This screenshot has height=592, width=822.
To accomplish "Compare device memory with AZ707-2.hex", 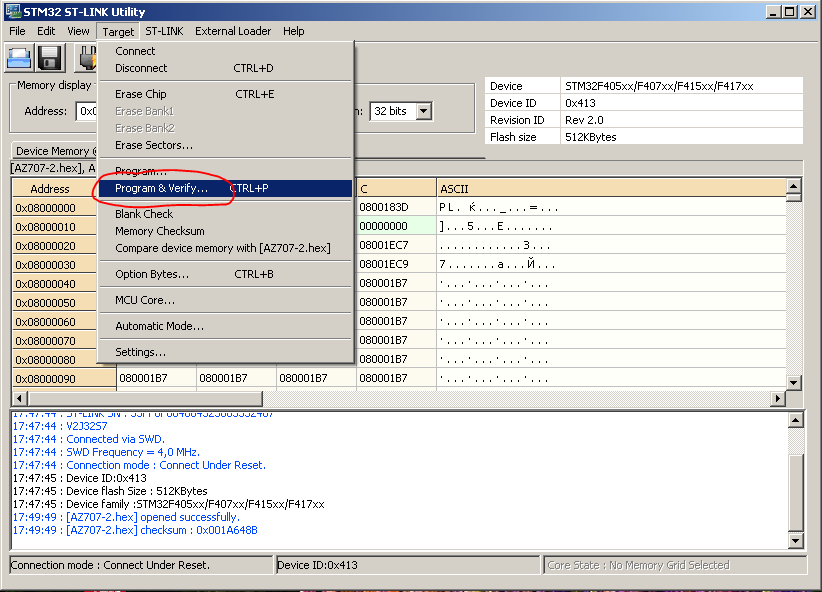I will [222, 248].
